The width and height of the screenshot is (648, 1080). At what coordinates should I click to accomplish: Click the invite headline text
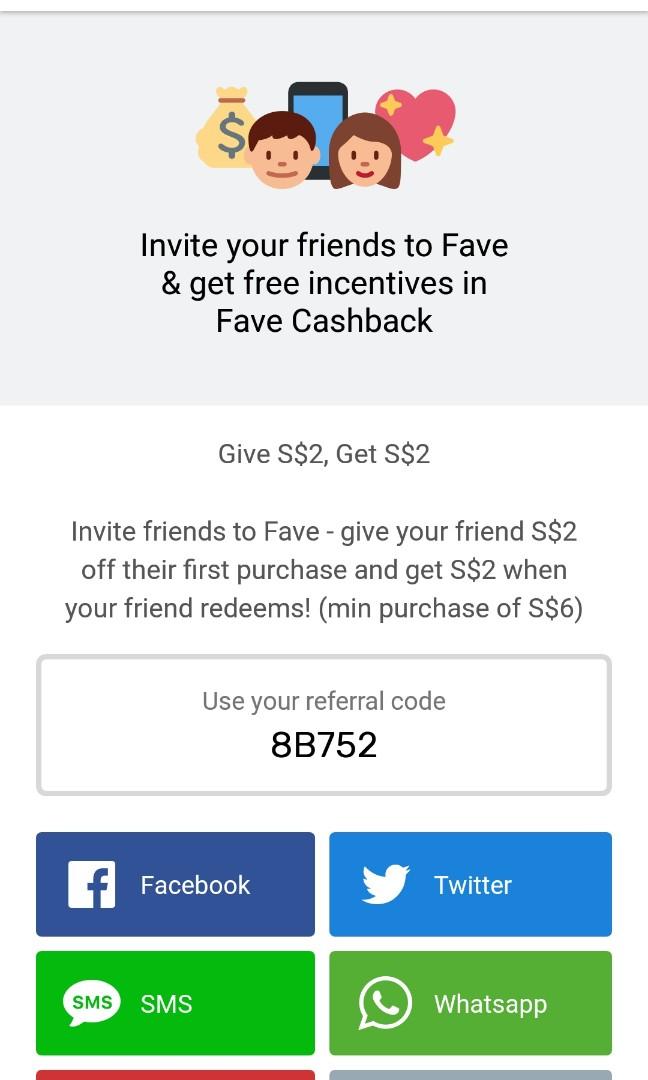click(x=324, y=283)
